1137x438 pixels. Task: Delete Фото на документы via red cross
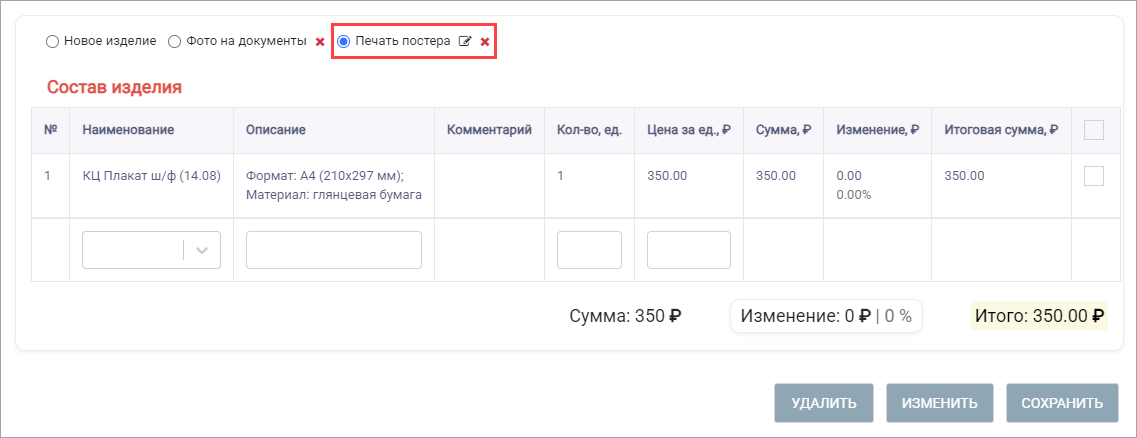(x=320, y=42)
